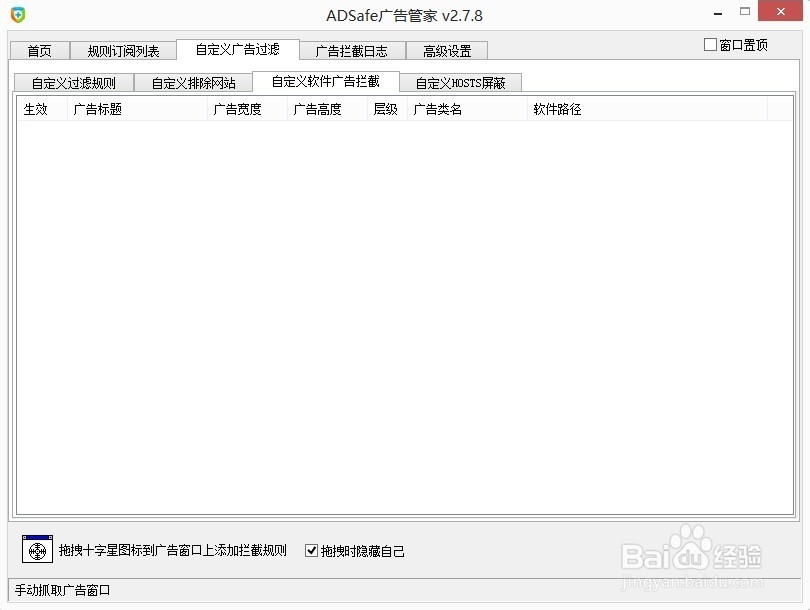Uncheck 拖拽时隐藏自己 checkbox
Screen dimensions: 810x610
coord(311,551)
